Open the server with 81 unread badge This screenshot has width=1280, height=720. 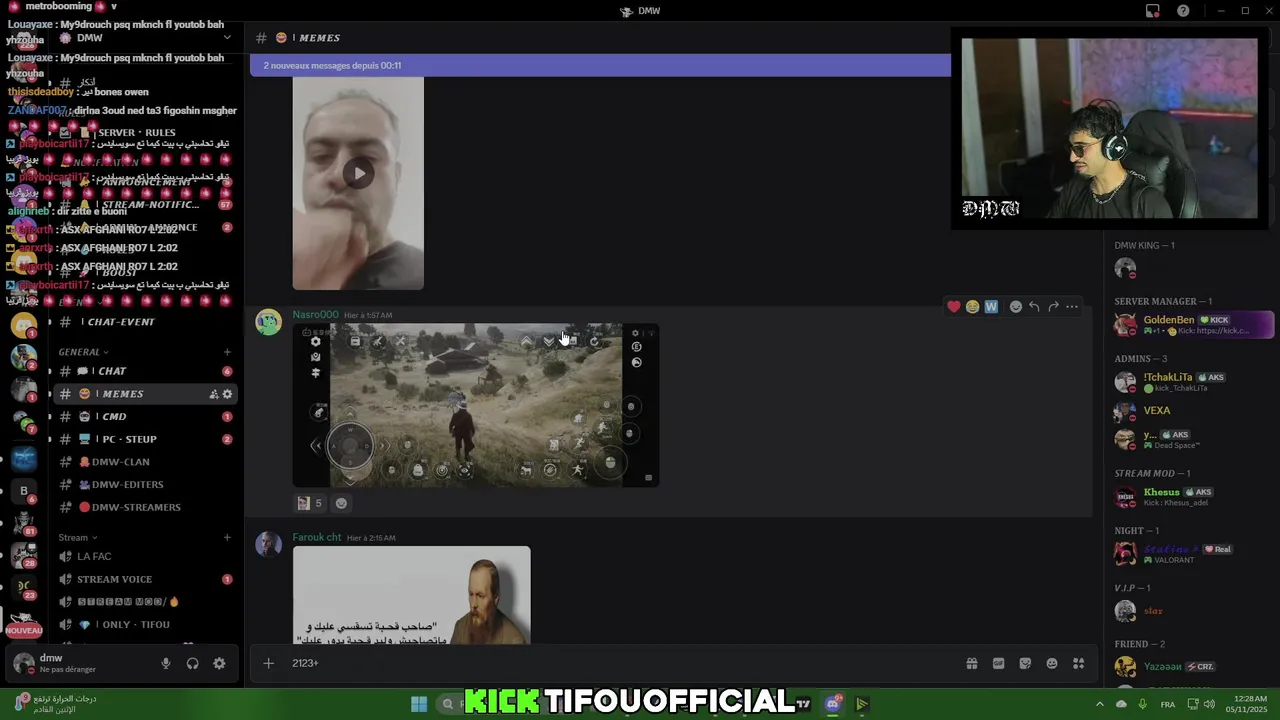tap(24, 523)
